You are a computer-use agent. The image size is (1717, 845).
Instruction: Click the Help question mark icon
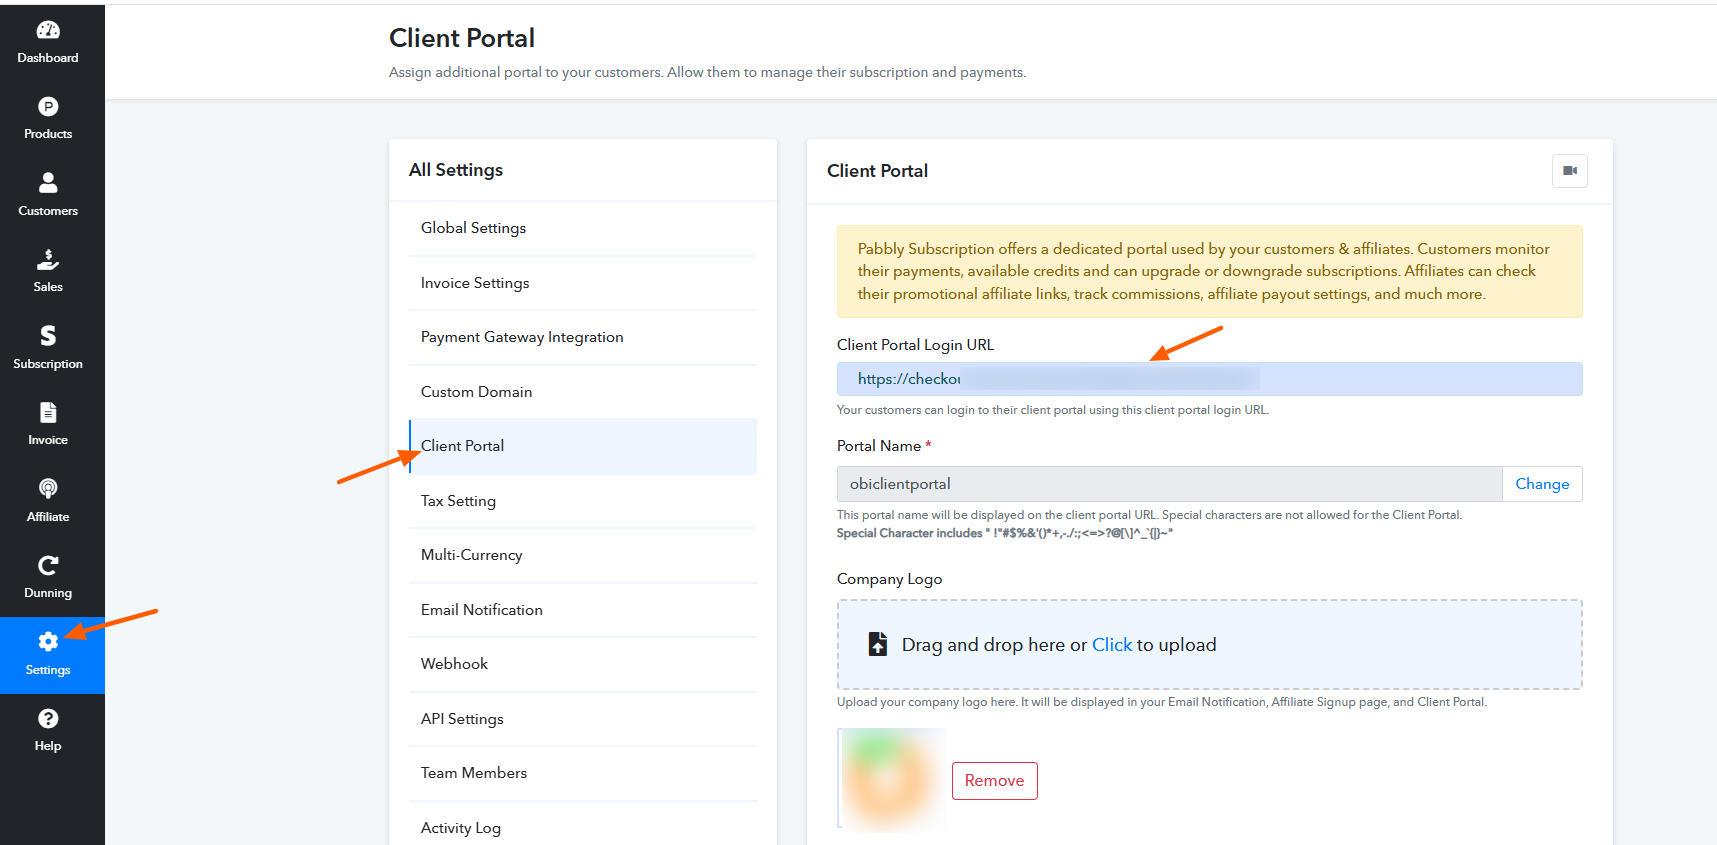[48, 719]
